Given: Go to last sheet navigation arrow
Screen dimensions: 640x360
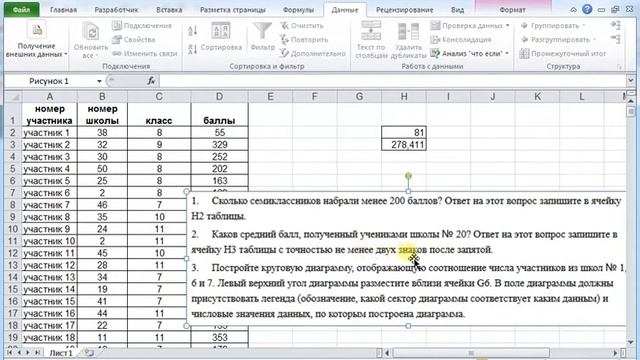Looking at the screenshot, I should click(37, 352).
